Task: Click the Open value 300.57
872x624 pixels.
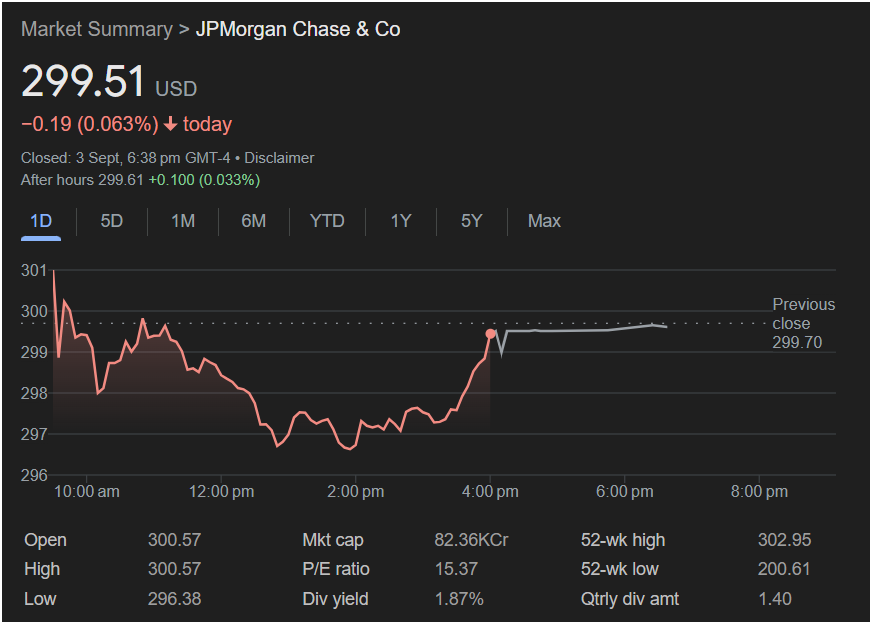Action: coord(174,540)
